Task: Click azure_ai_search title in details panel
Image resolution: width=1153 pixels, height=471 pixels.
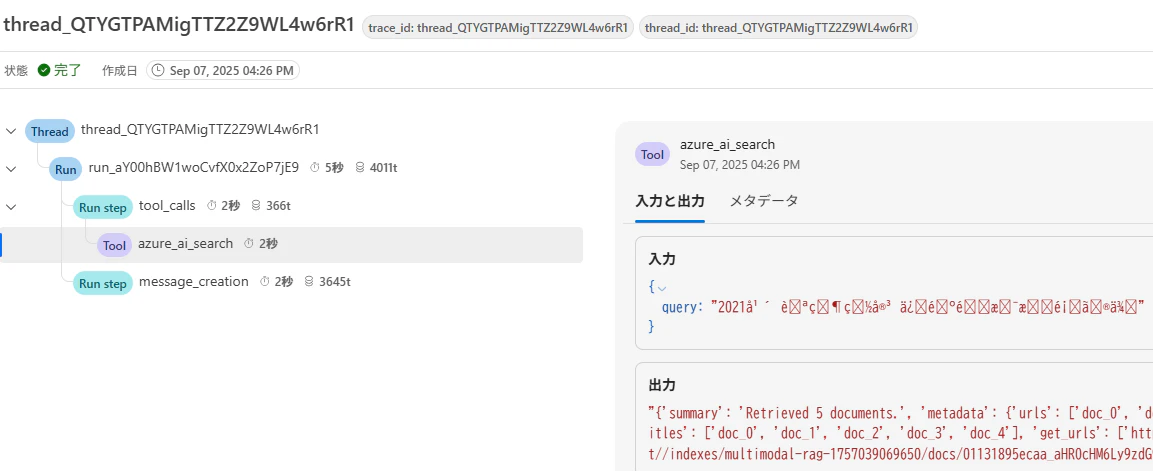Action: click(727, 145)
